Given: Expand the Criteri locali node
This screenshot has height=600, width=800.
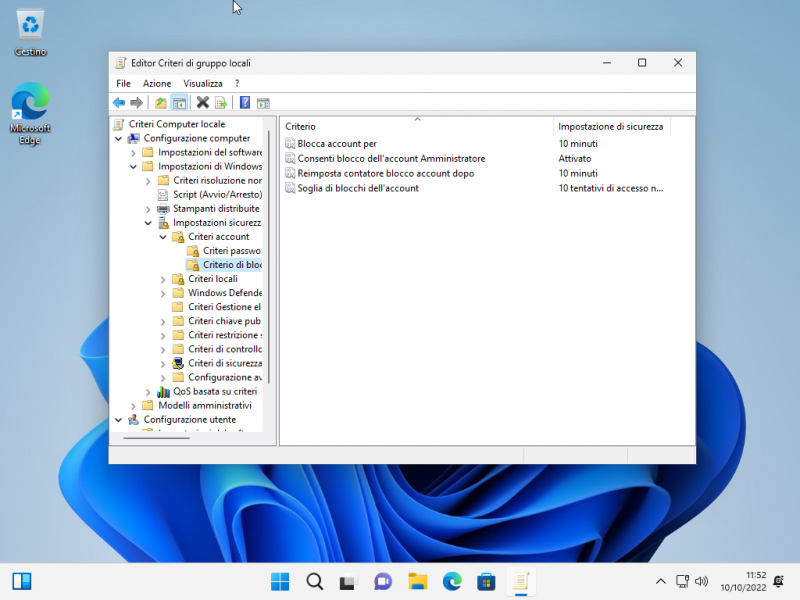Looking at the screenshot, I should tap(163, 279).
